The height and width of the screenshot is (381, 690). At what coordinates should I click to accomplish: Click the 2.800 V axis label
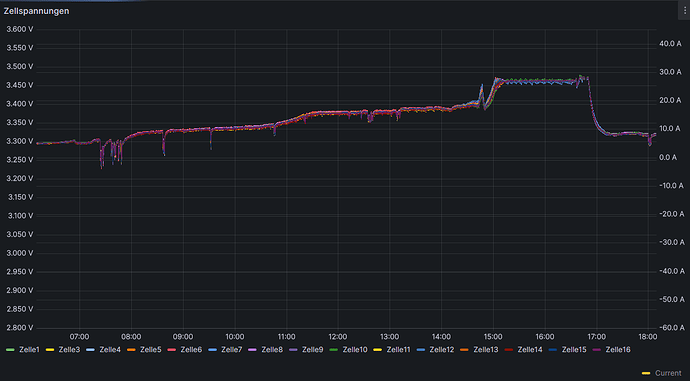(19, 328)
